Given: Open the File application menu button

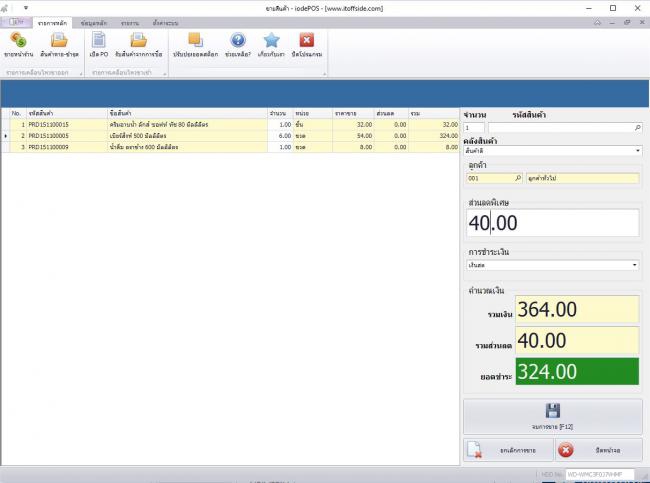Looking at the screenshot, I should 17,22.
